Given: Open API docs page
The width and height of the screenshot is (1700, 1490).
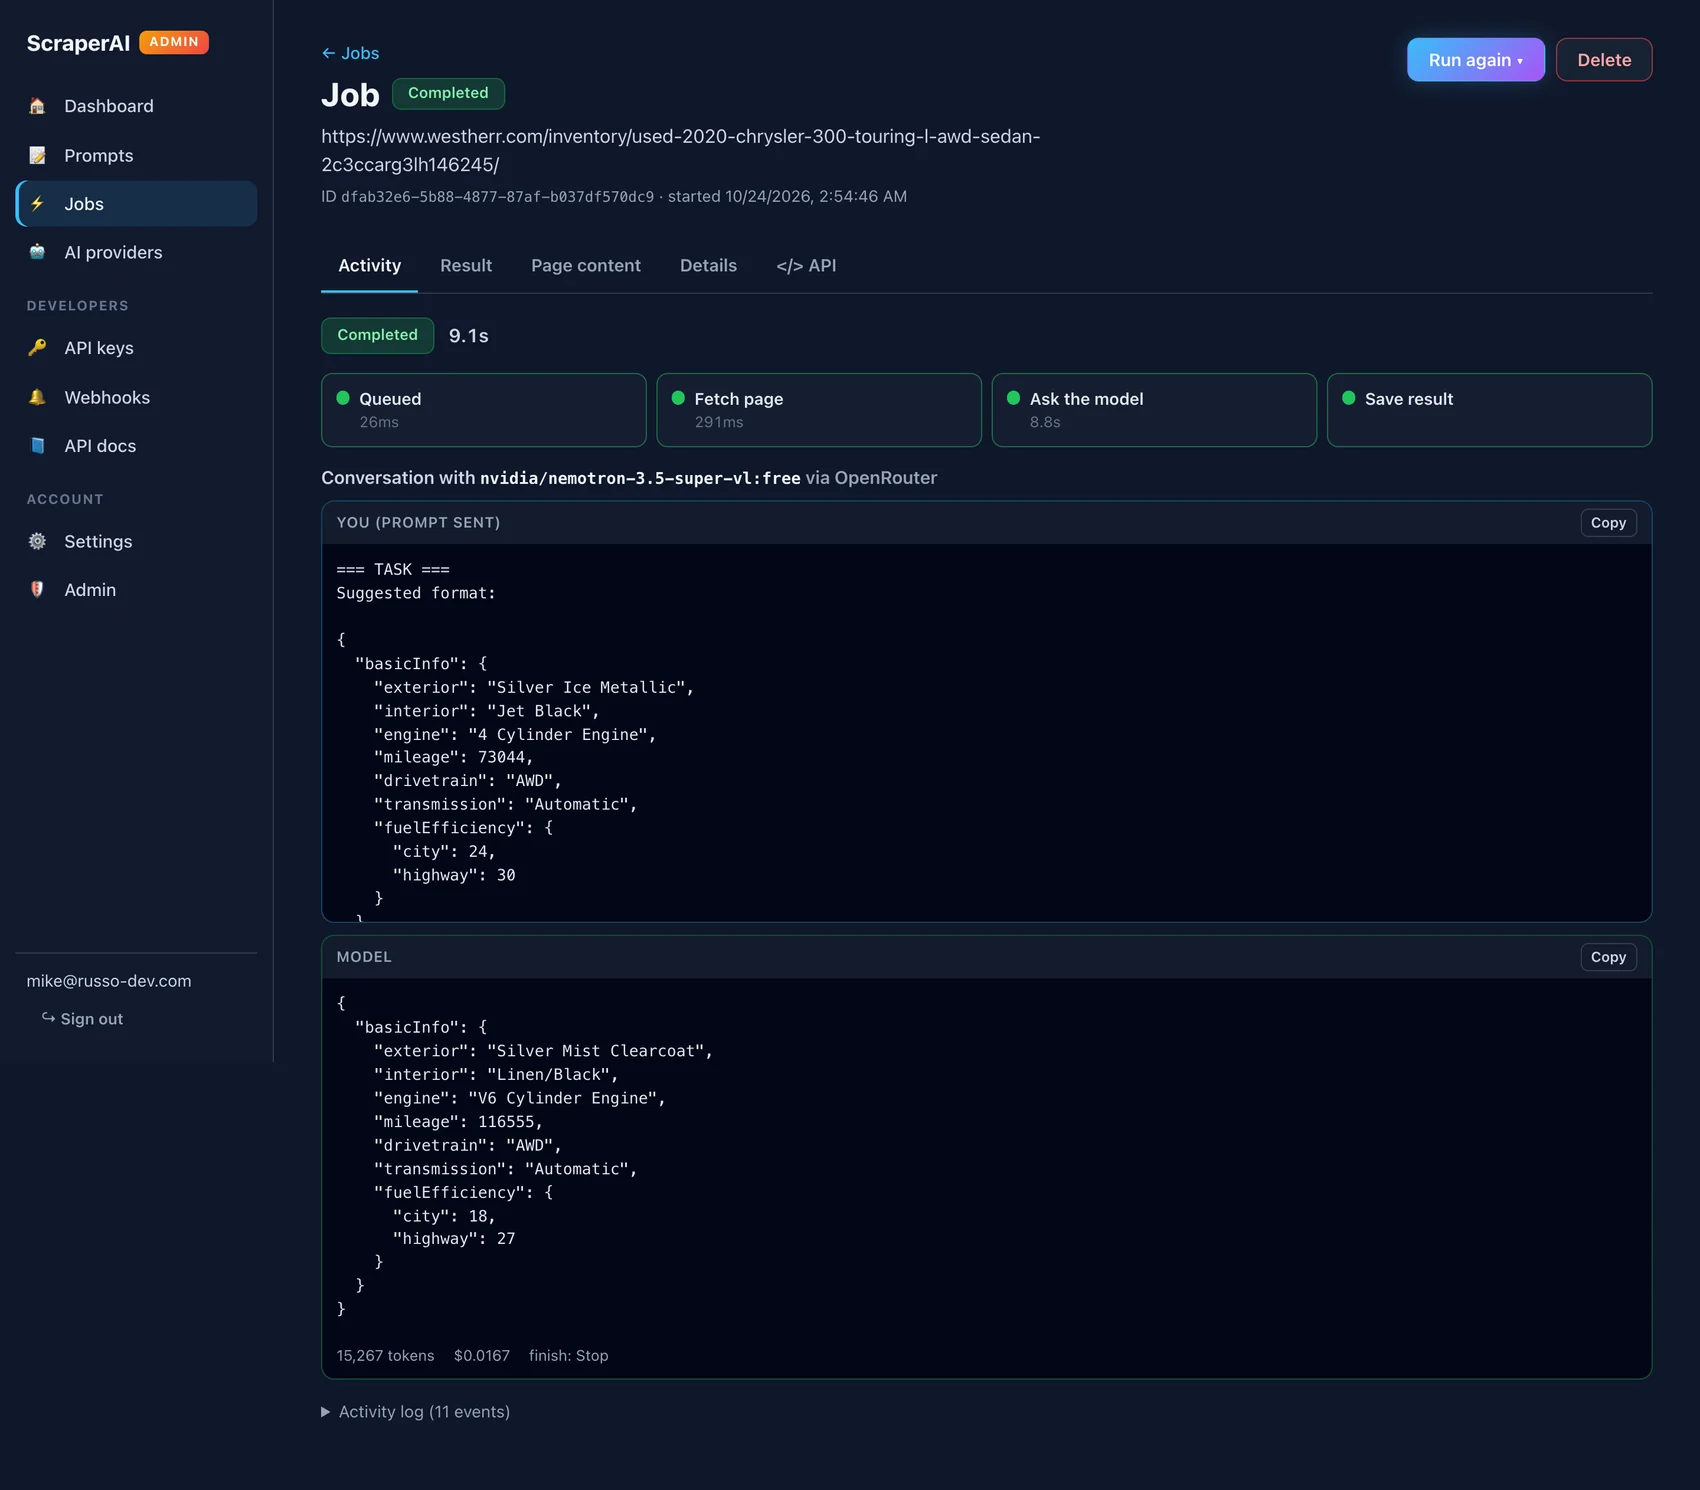Looking at the screenshot, I should [x=136, y=446].
